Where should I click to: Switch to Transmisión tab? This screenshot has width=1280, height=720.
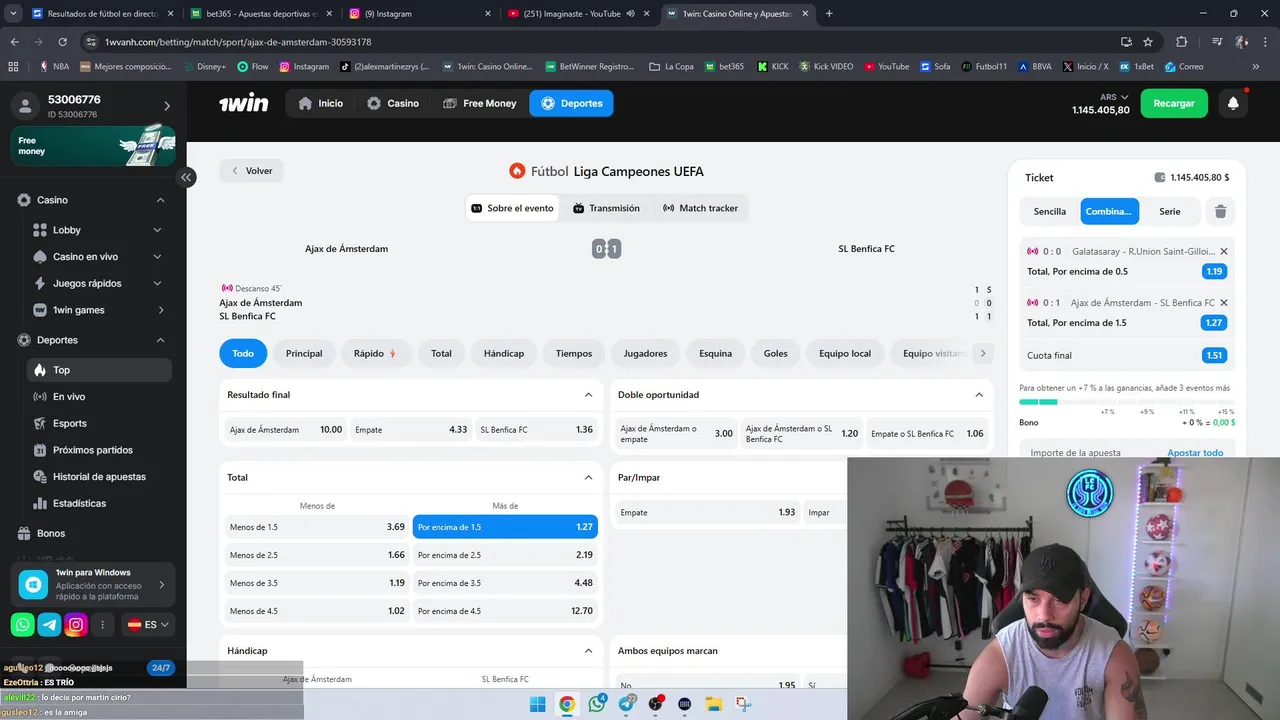tap(606, 208)
